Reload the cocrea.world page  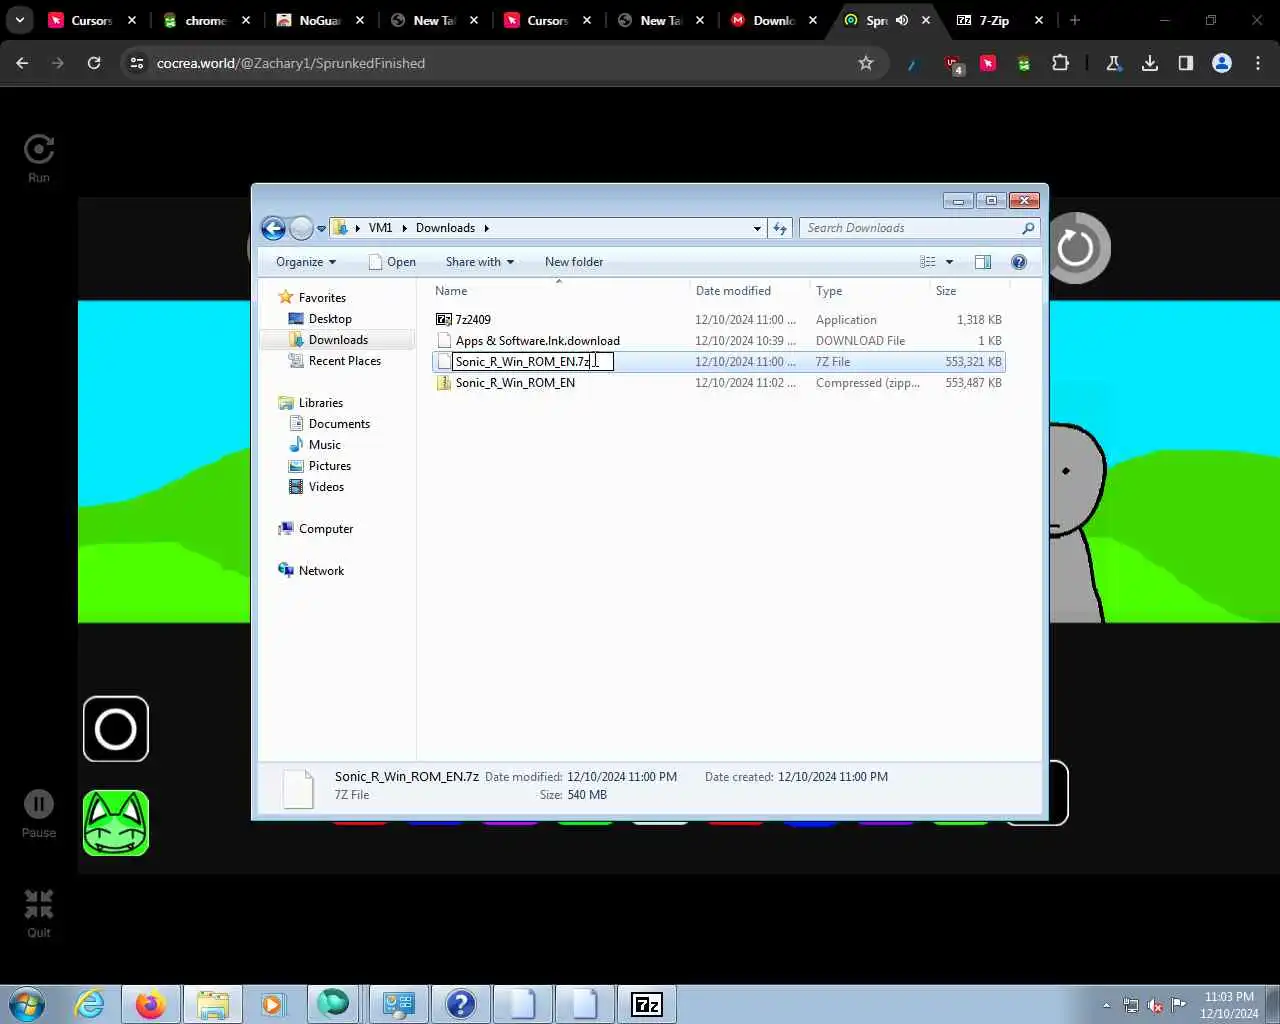[94, 63]
